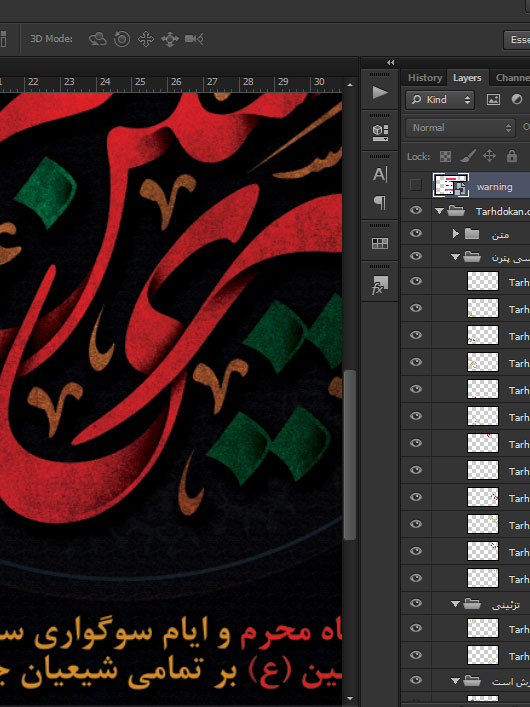Hide the پترن group
530x707 pixels.
[416, 256]
